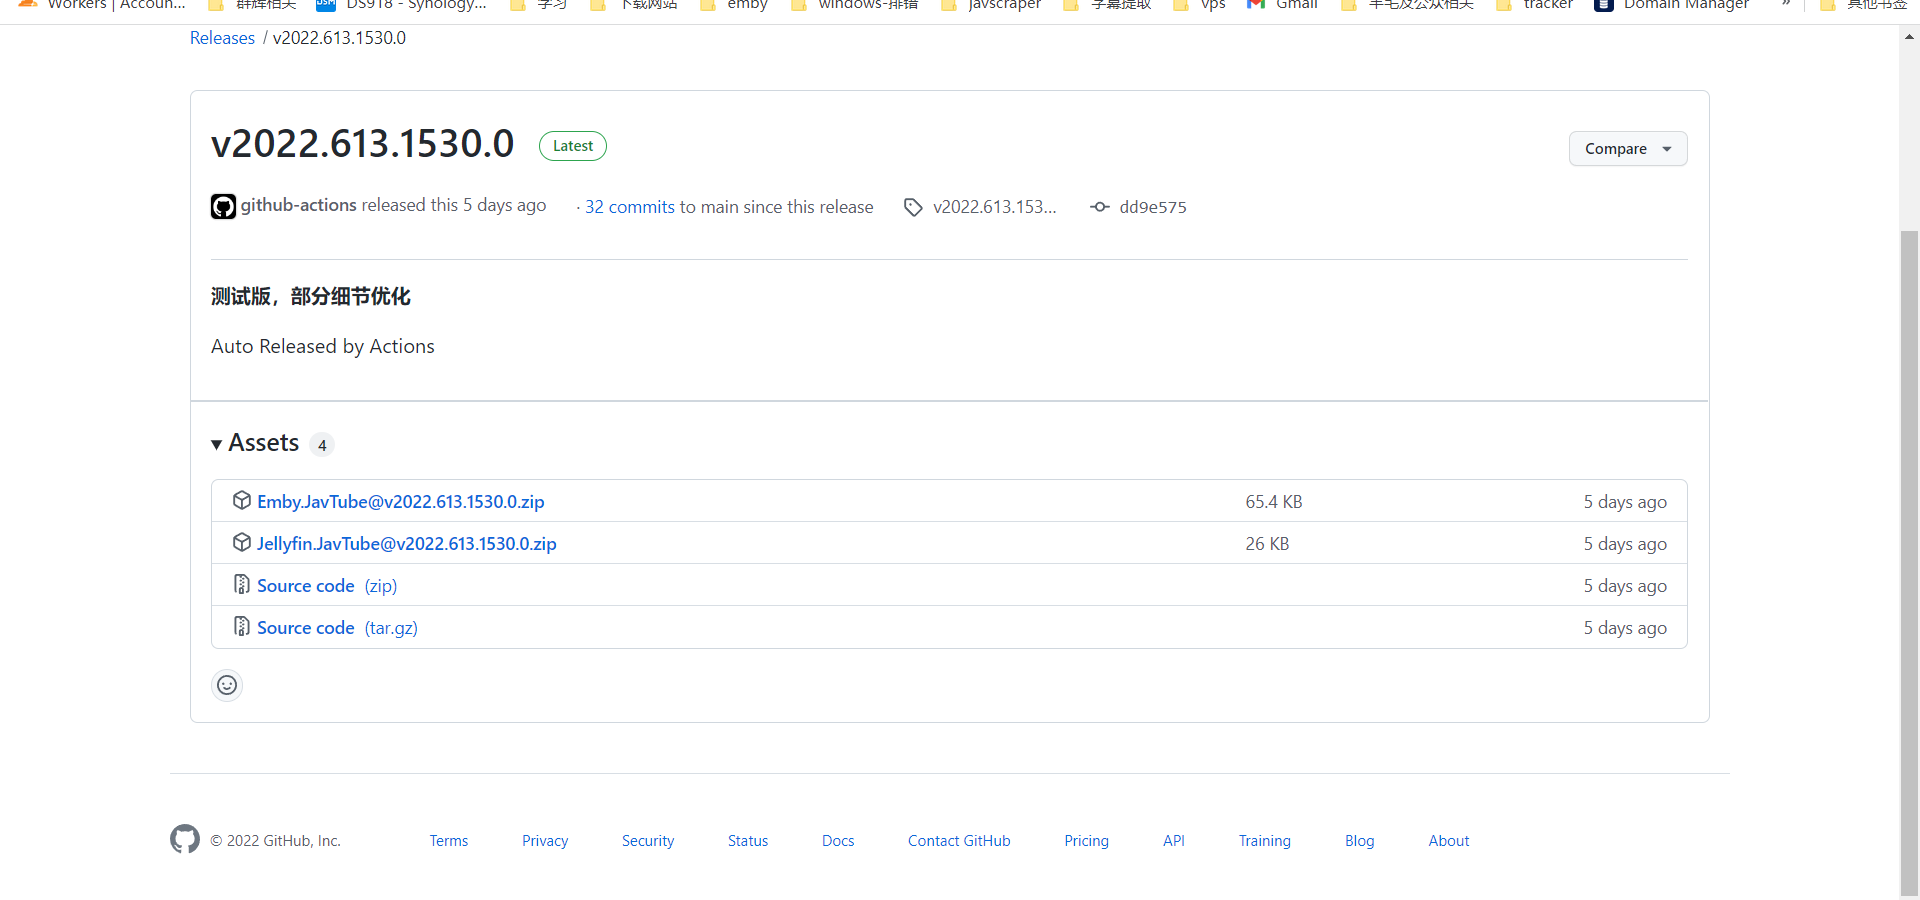Click the Gmail bookmark icon
This screenshot has width=1920, height=900.
click(1256, 4)
